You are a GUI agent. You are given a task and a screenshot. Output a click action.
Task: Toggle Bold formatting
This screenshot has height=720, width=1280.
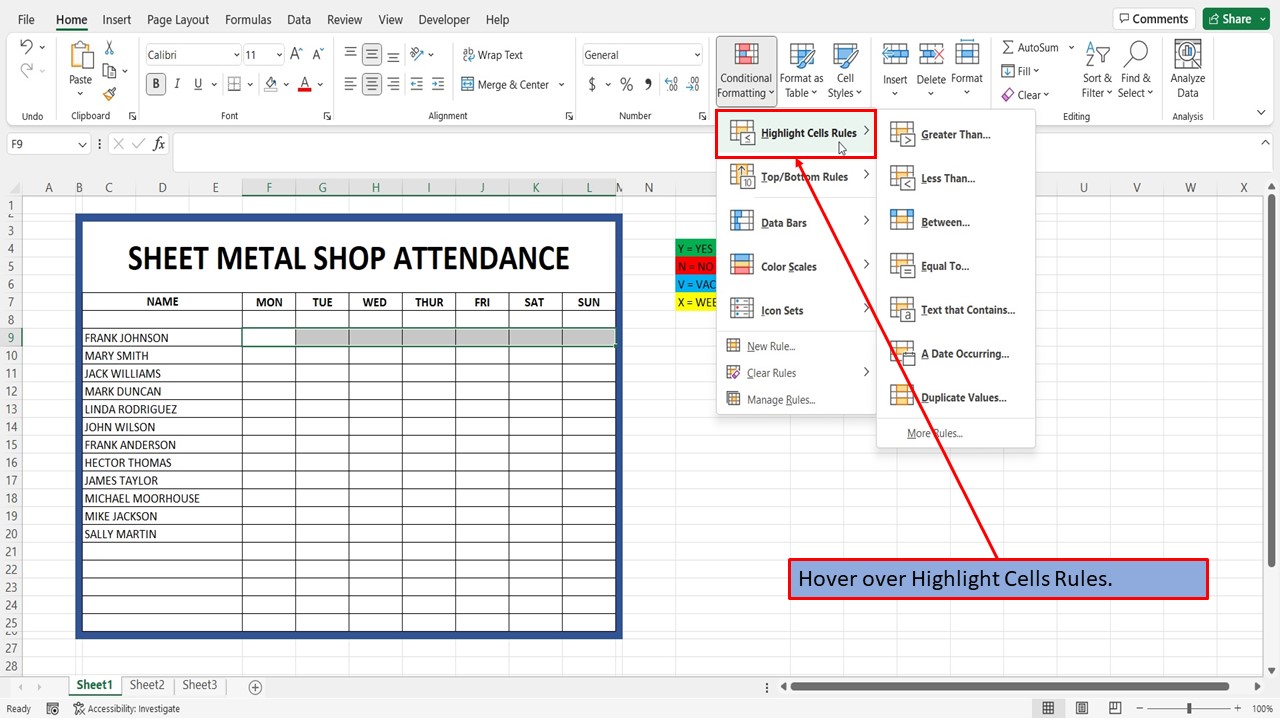click(x=156, y=84)
